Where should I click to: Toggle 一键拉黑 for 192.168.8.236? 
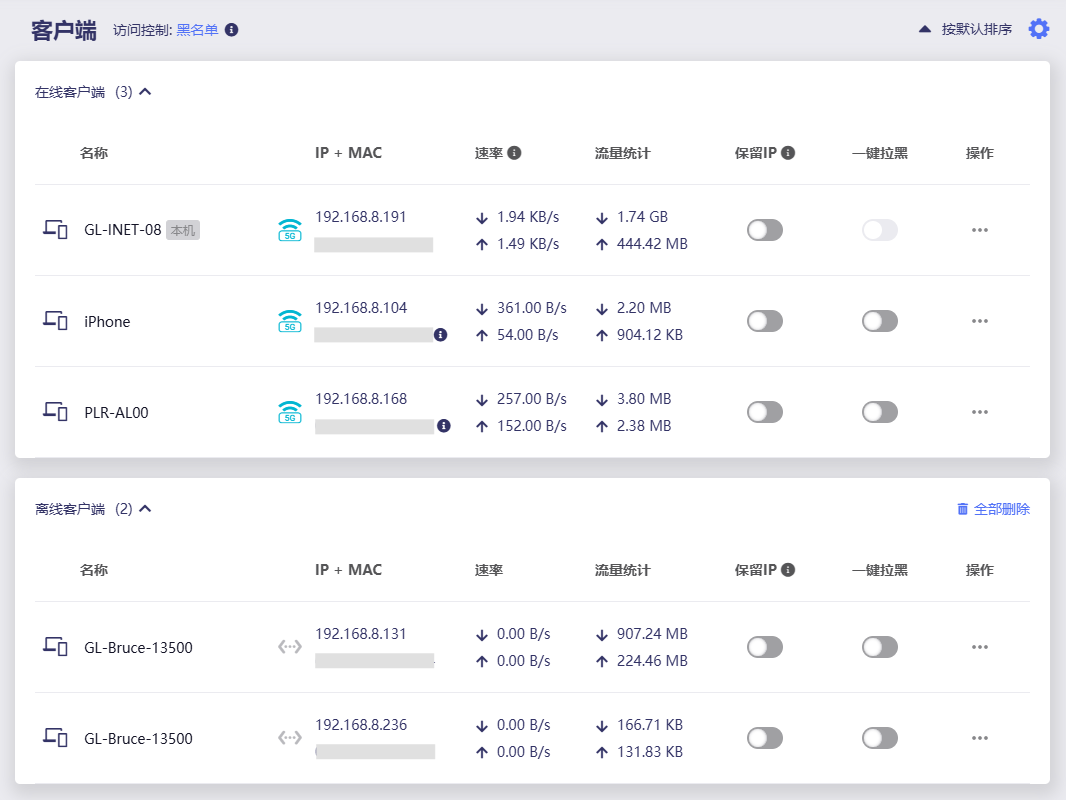[880, 738]
